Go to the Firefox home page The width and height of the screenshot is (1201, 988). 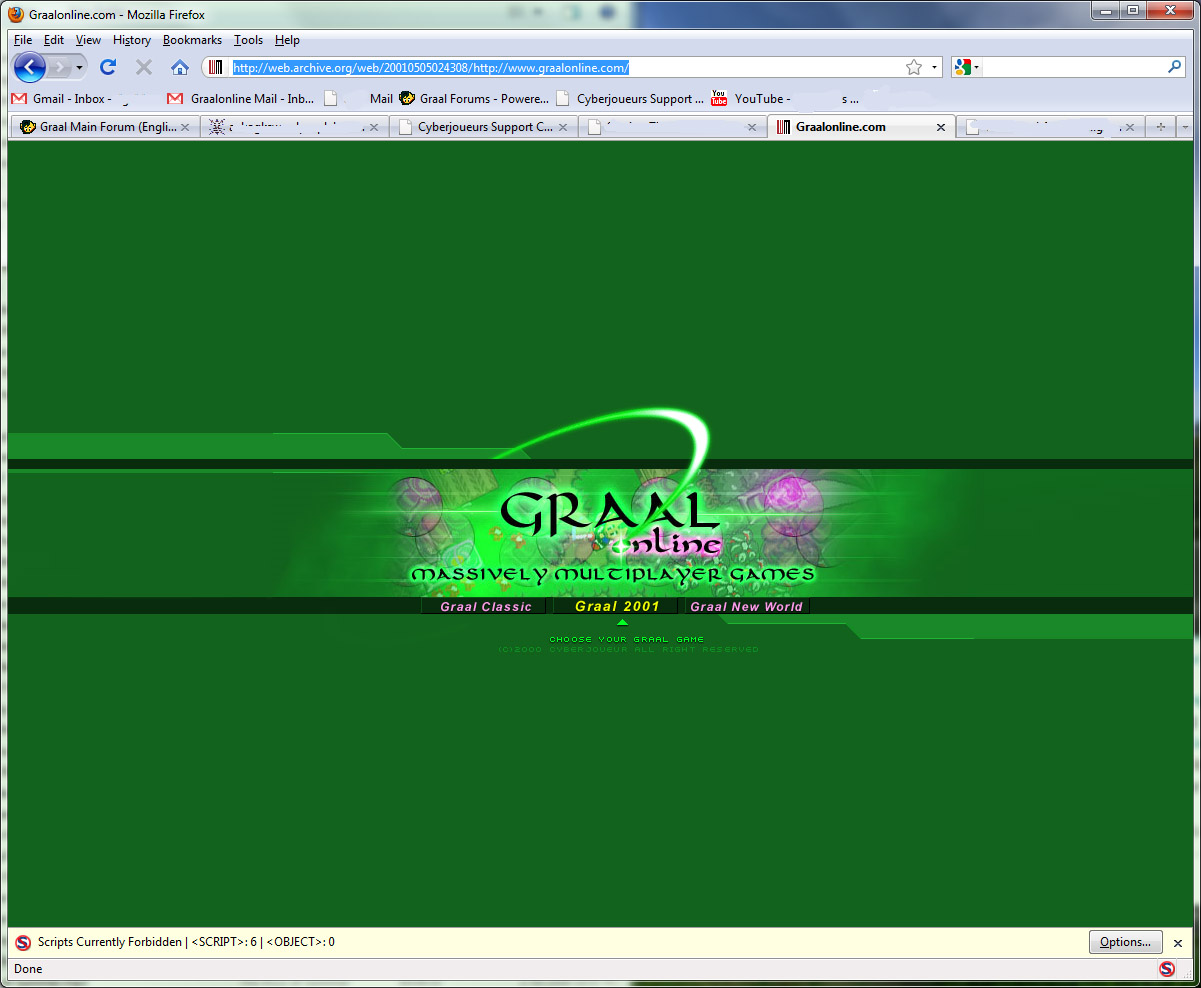[x=180, y=67]
